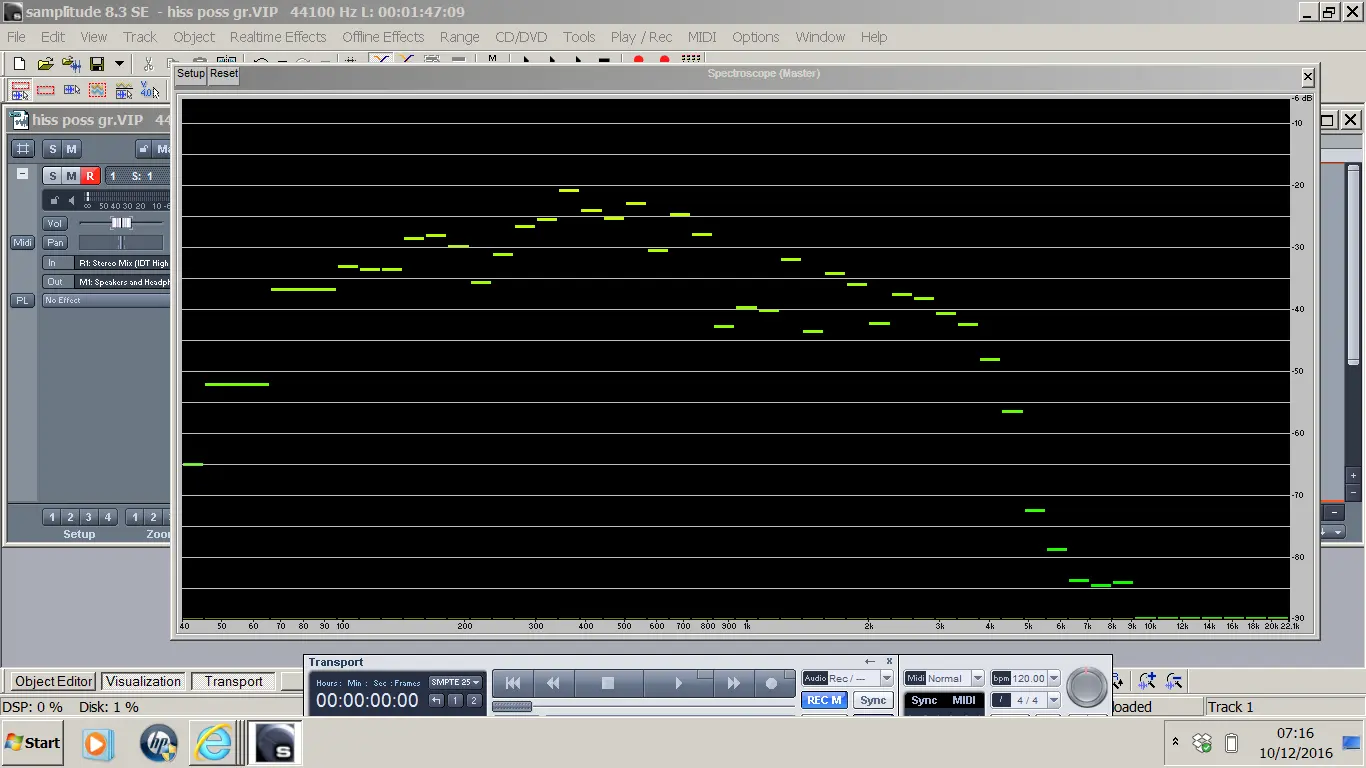Click the rewind button in Transport
Image resolution: width=1366 pixels, height=768 pixels.
coord(552,683)
